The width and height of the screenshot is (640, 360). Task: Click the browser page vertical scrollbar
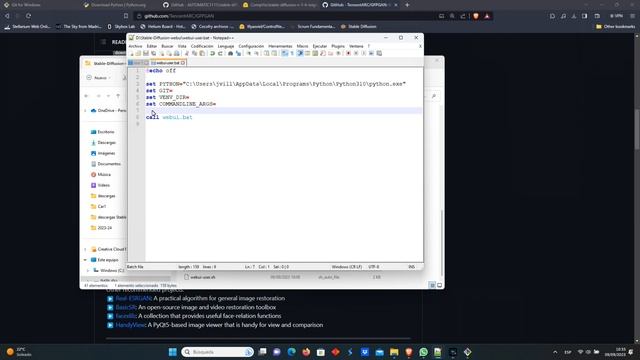[637, 129]
